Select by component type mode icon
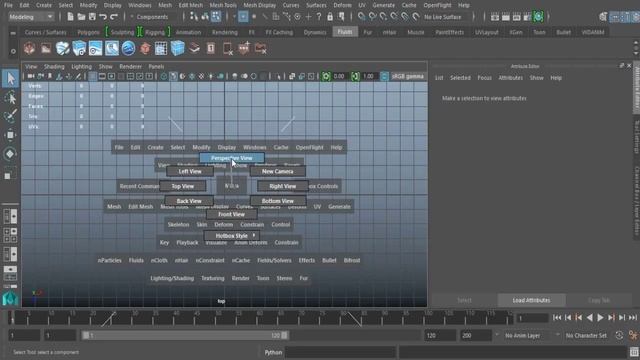This screenshot has height=360, width=640. coord(216,17)
